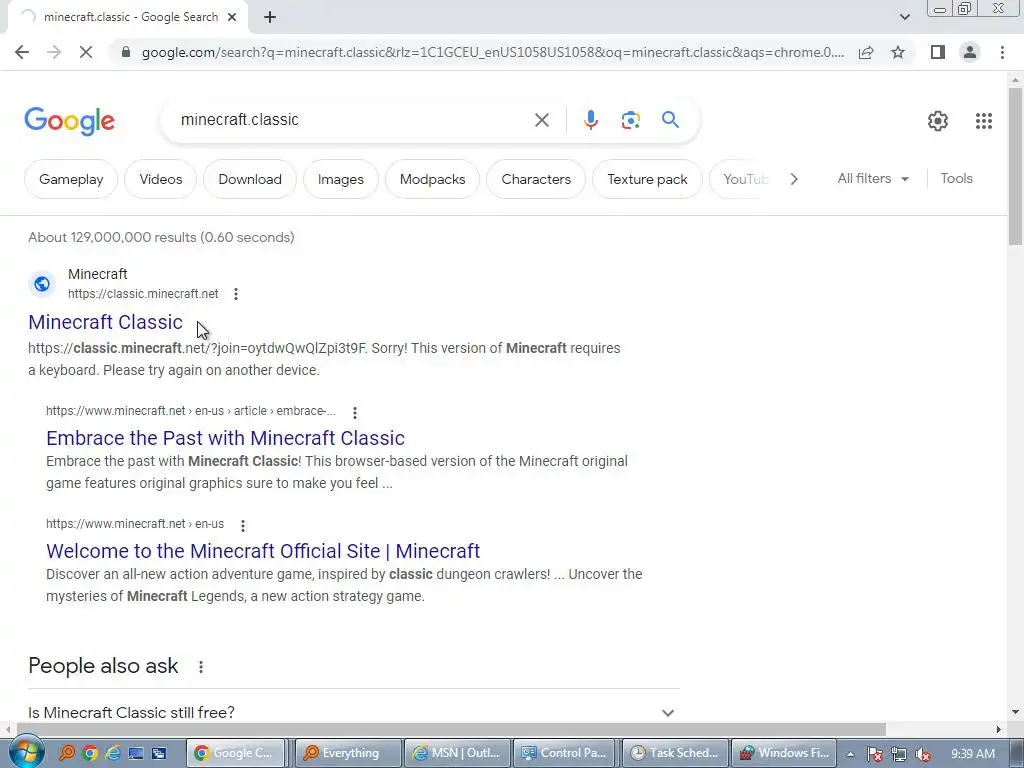Screen dimensions: 1024x768
Task: Click the muted volume tray icon
Action: (923, 754)
